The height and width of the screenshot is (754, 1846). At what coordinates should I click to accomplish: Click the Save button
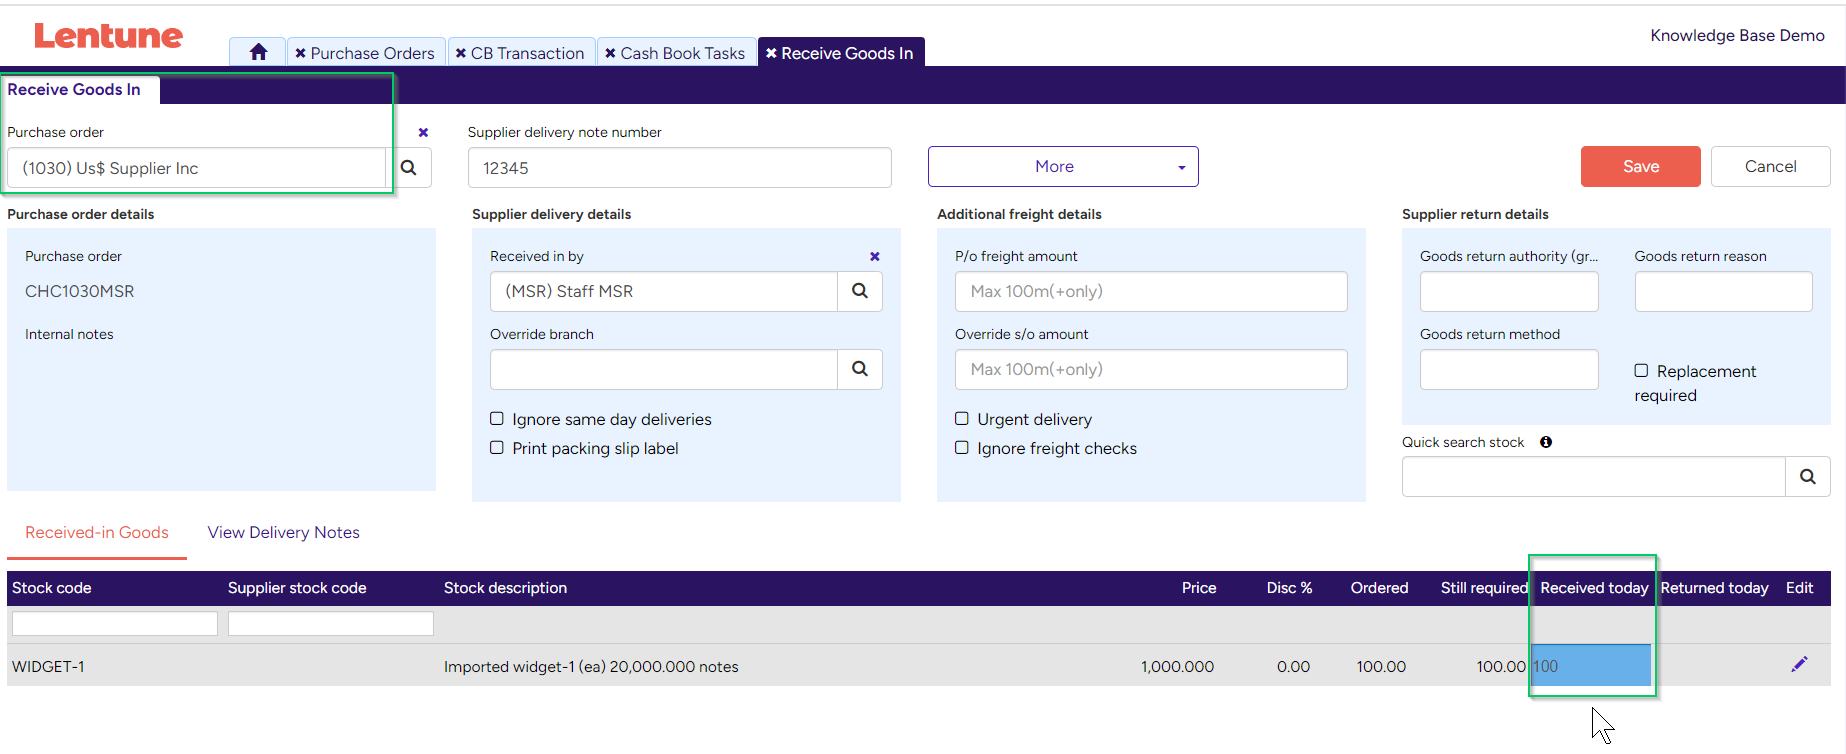1640,167
